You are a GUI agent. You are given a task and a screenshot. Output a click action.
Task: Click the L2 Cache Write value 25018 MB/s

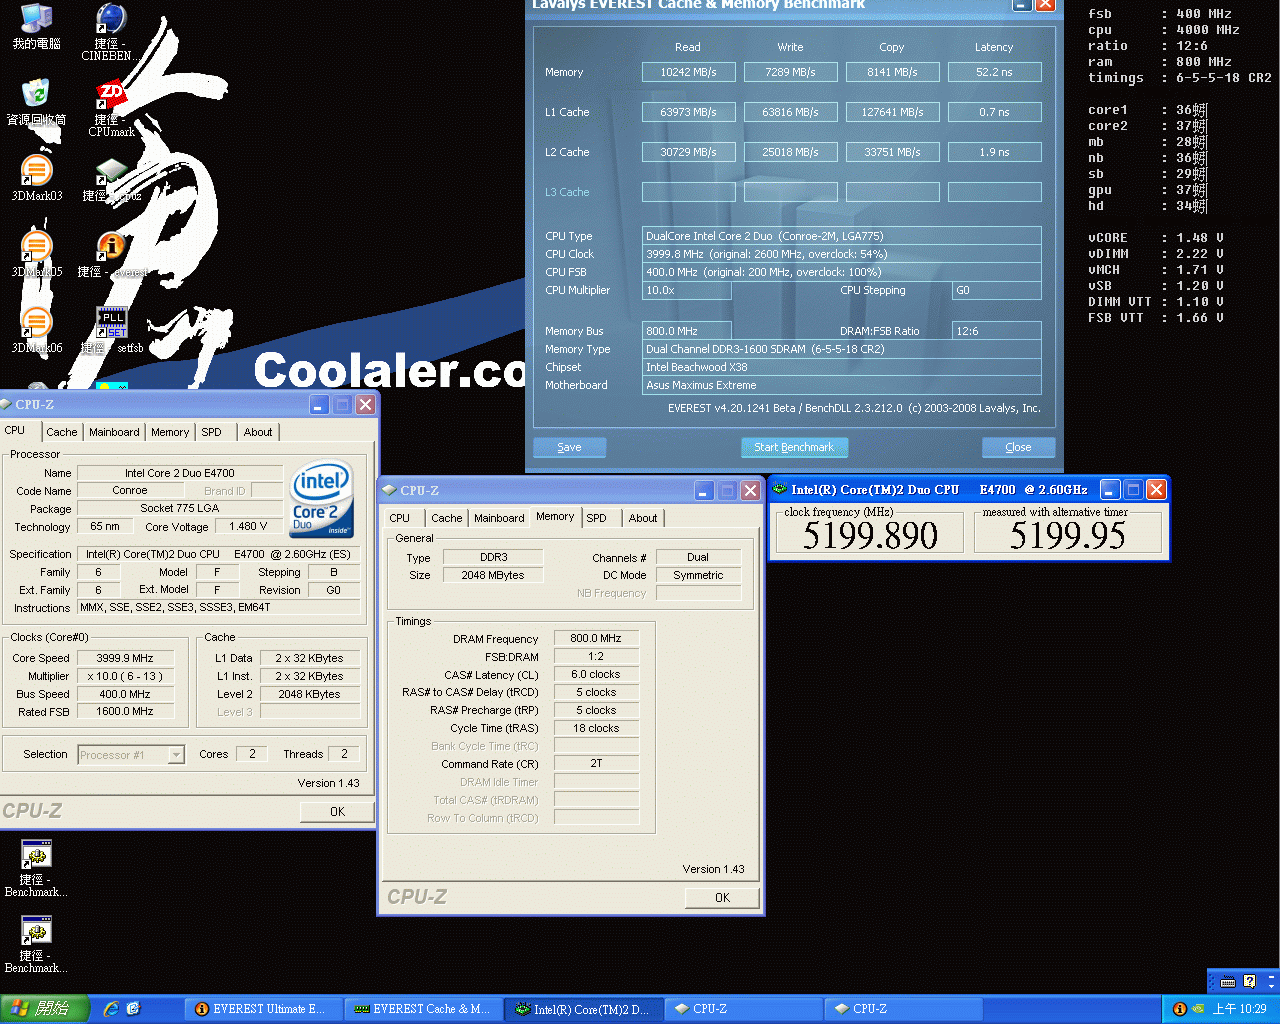click(790, 152)
